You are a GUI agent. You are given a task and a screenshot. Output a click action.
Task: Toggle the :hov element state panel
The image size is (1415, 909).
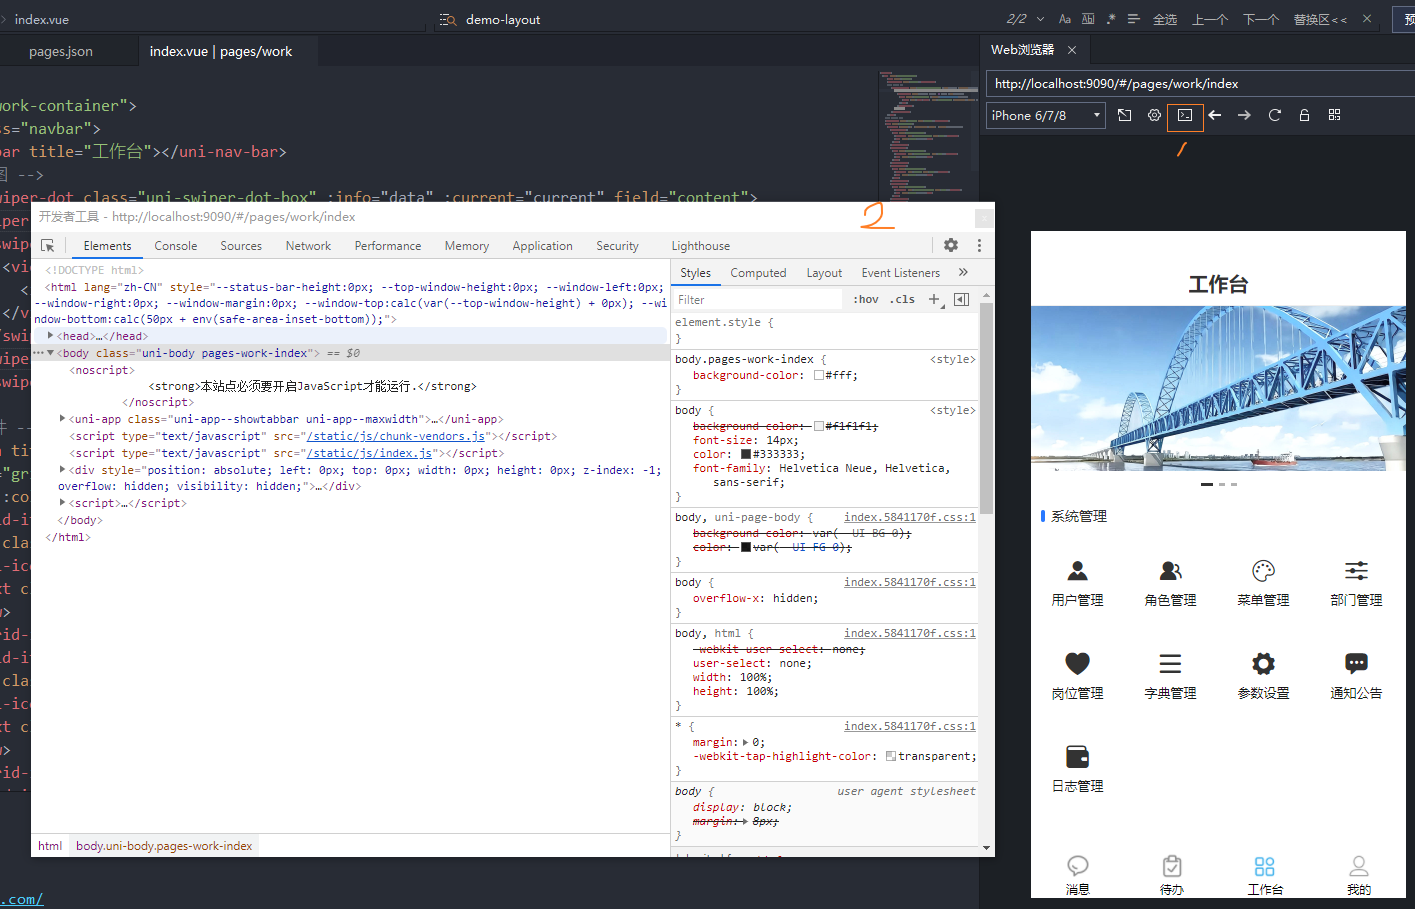coord(866,300)
